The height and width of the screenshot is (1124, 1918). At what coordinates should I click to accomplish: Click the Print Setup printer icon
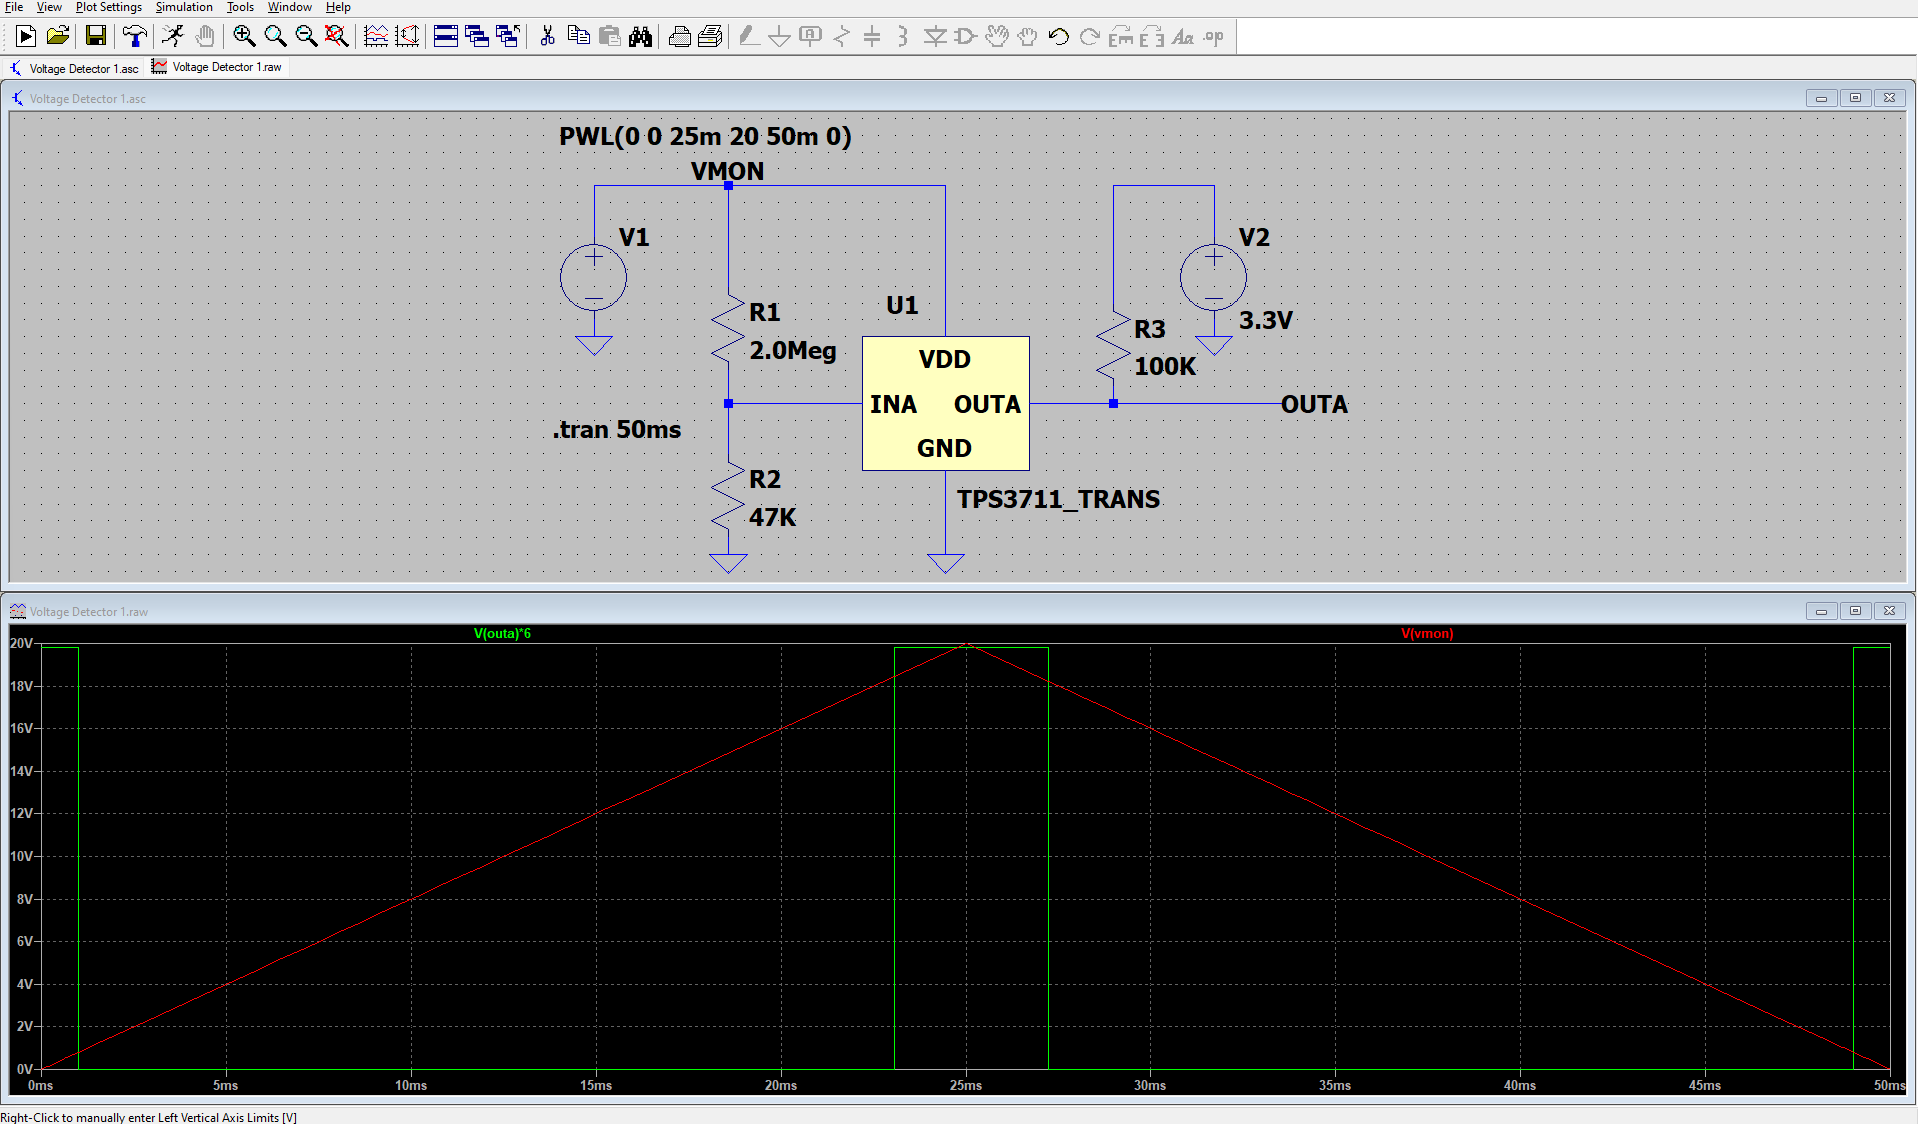point(679,37)
